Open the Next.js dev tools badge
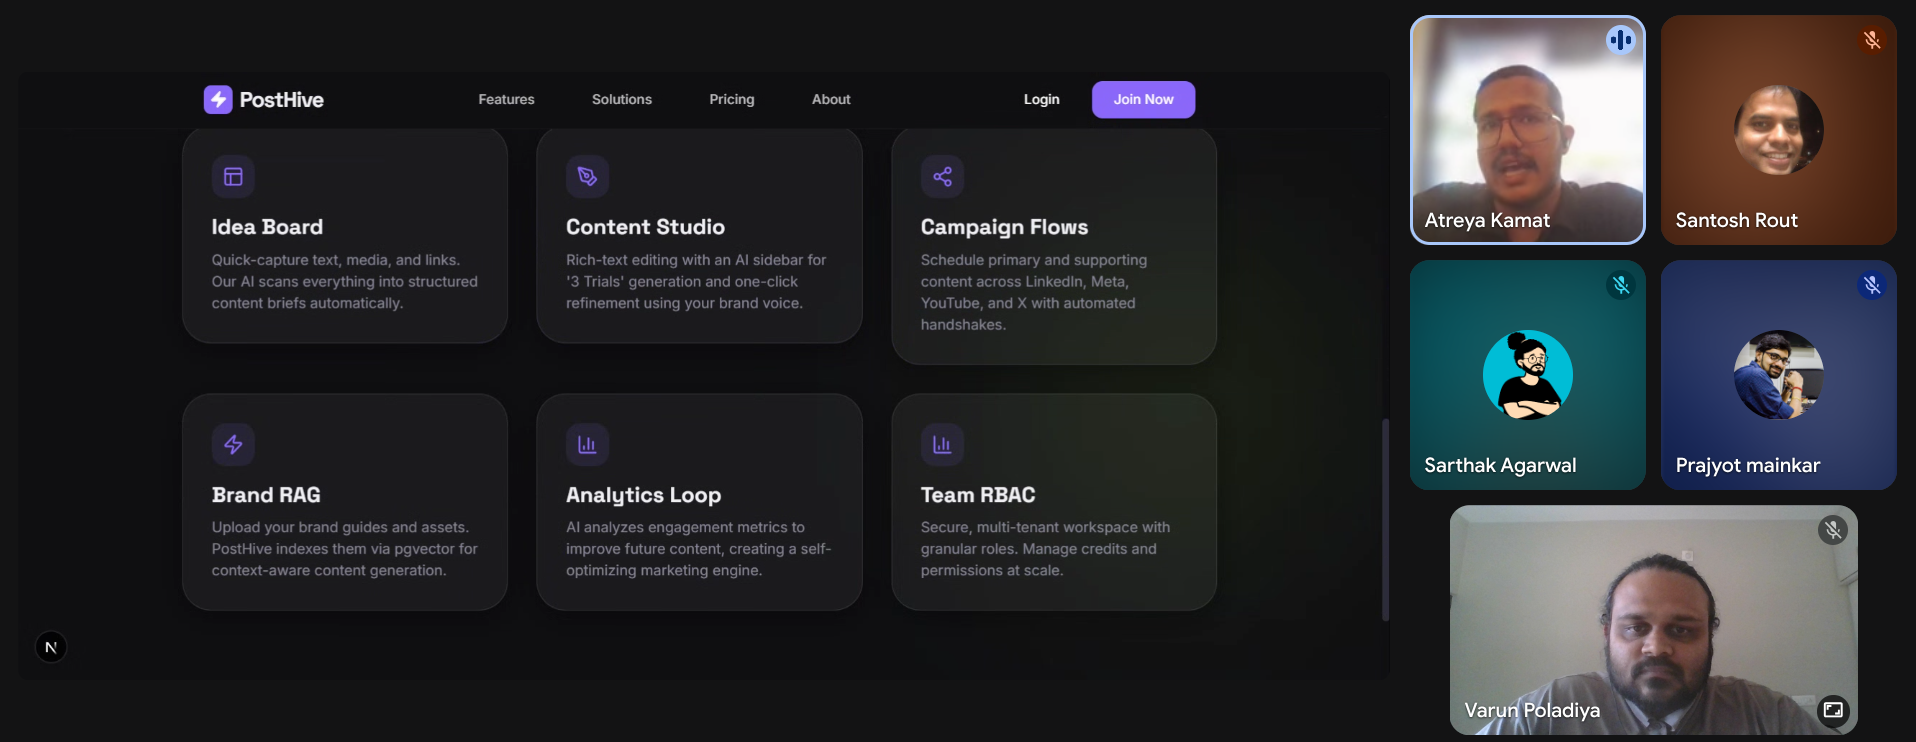Screen dimensions: 1916x742 (x=51, y=647)
